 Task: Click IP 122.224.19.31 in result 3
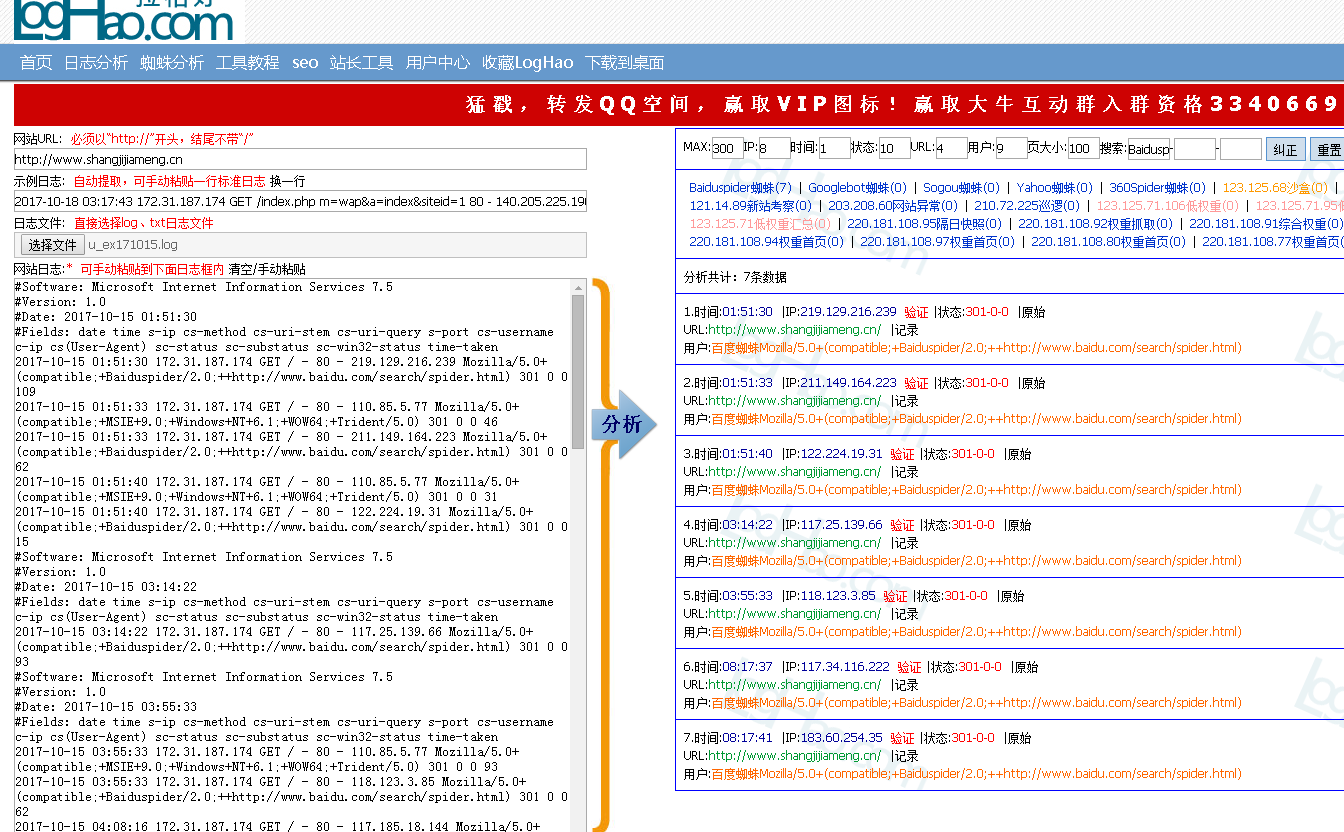[x=841, y=454]
